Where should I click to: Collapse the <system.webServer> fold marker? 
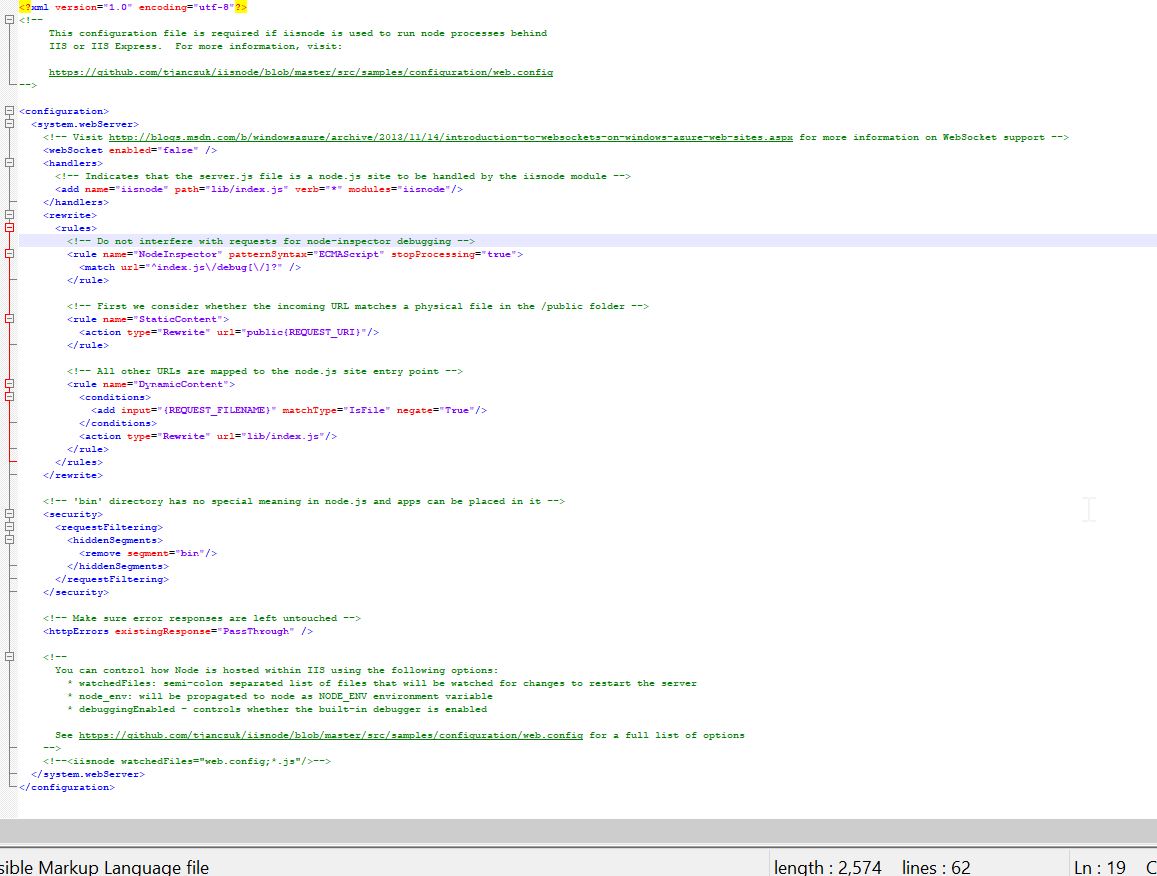click(x=10, y=124)
